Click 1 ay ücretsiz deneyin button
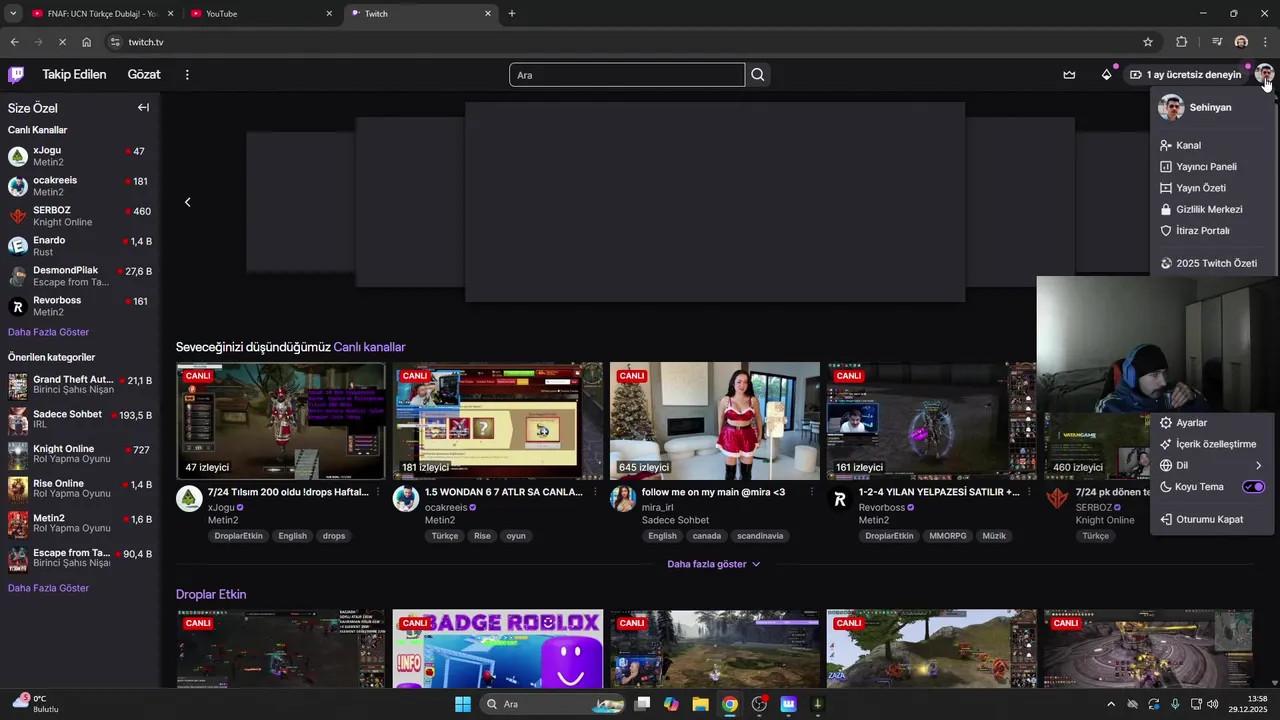 tap(1186, 75)
